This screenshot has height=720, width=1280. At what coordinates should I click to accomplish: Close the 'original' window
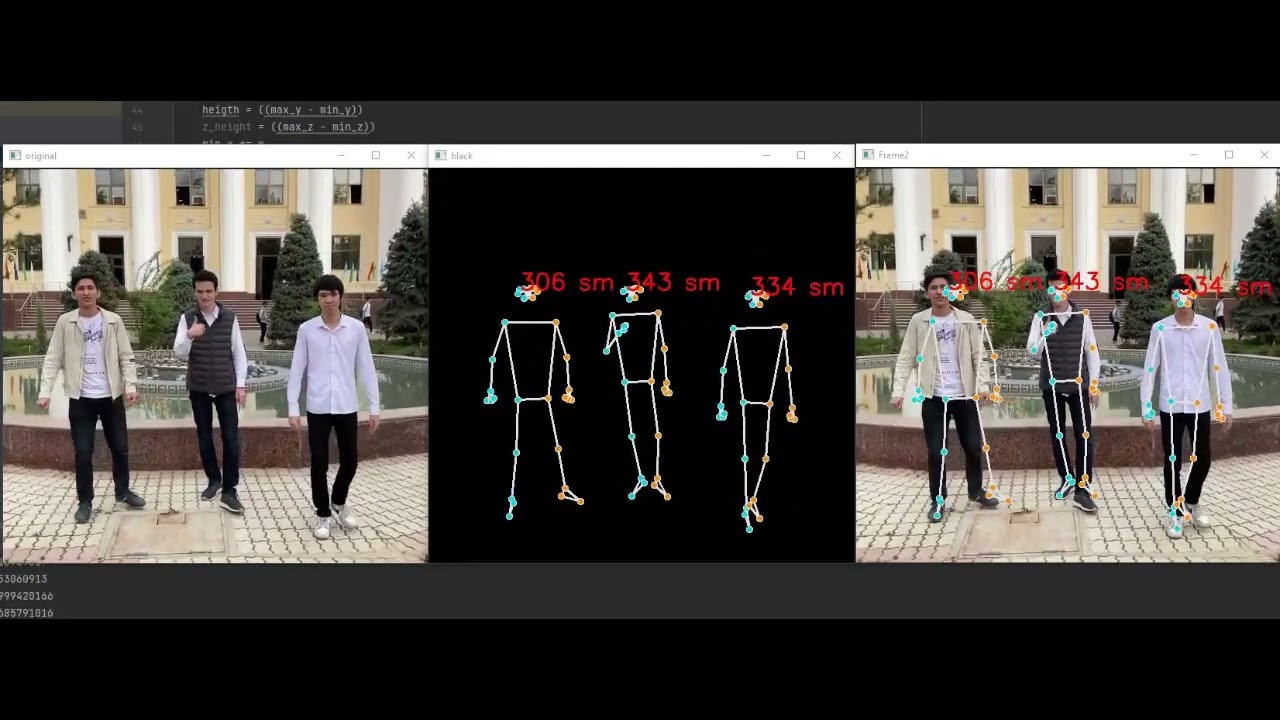pos(411,156)
